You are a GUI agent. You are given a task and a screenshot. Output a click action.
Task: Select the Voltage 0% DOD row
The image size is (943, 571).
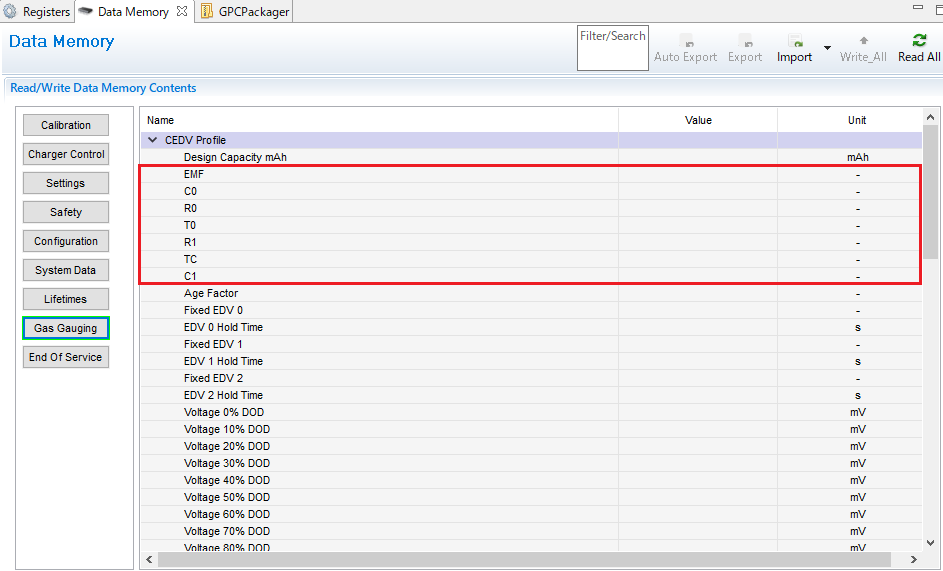click(x=531, y=412)
